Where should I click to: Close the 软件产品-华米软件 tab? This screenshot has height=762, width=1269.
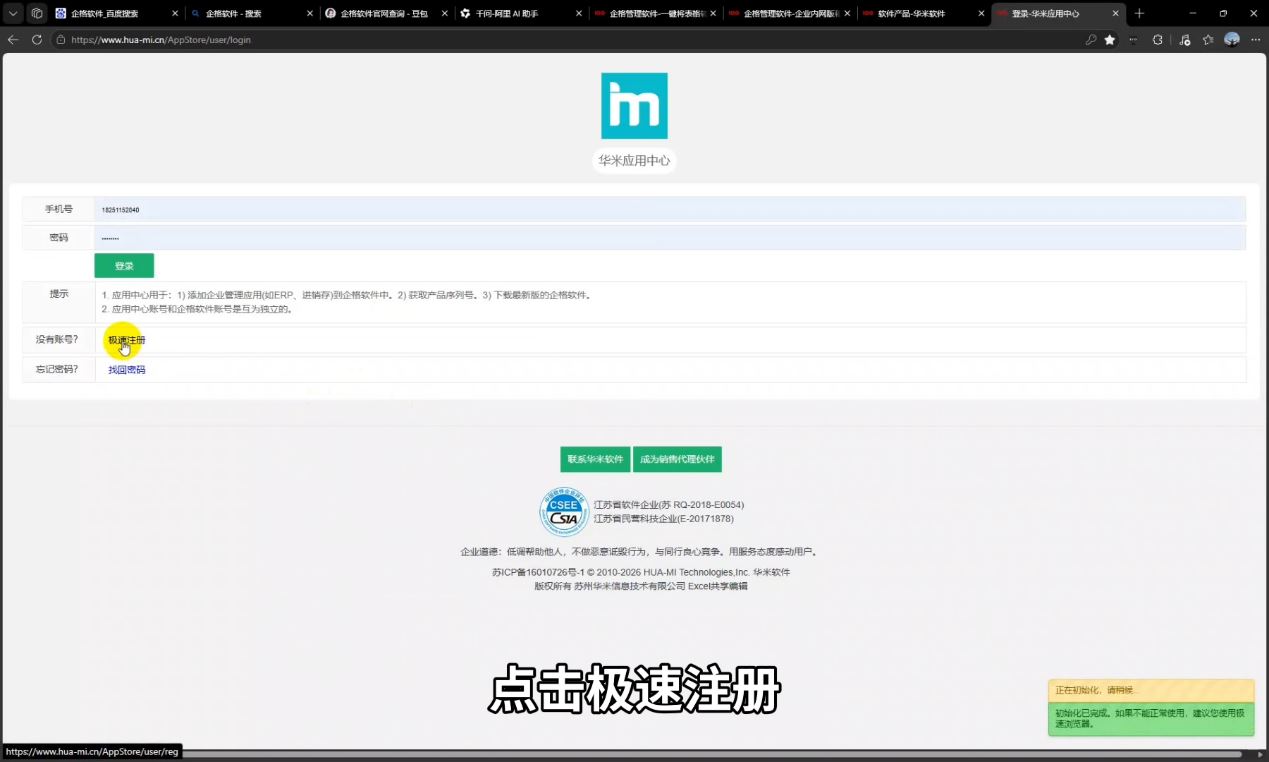click(982, 14)
